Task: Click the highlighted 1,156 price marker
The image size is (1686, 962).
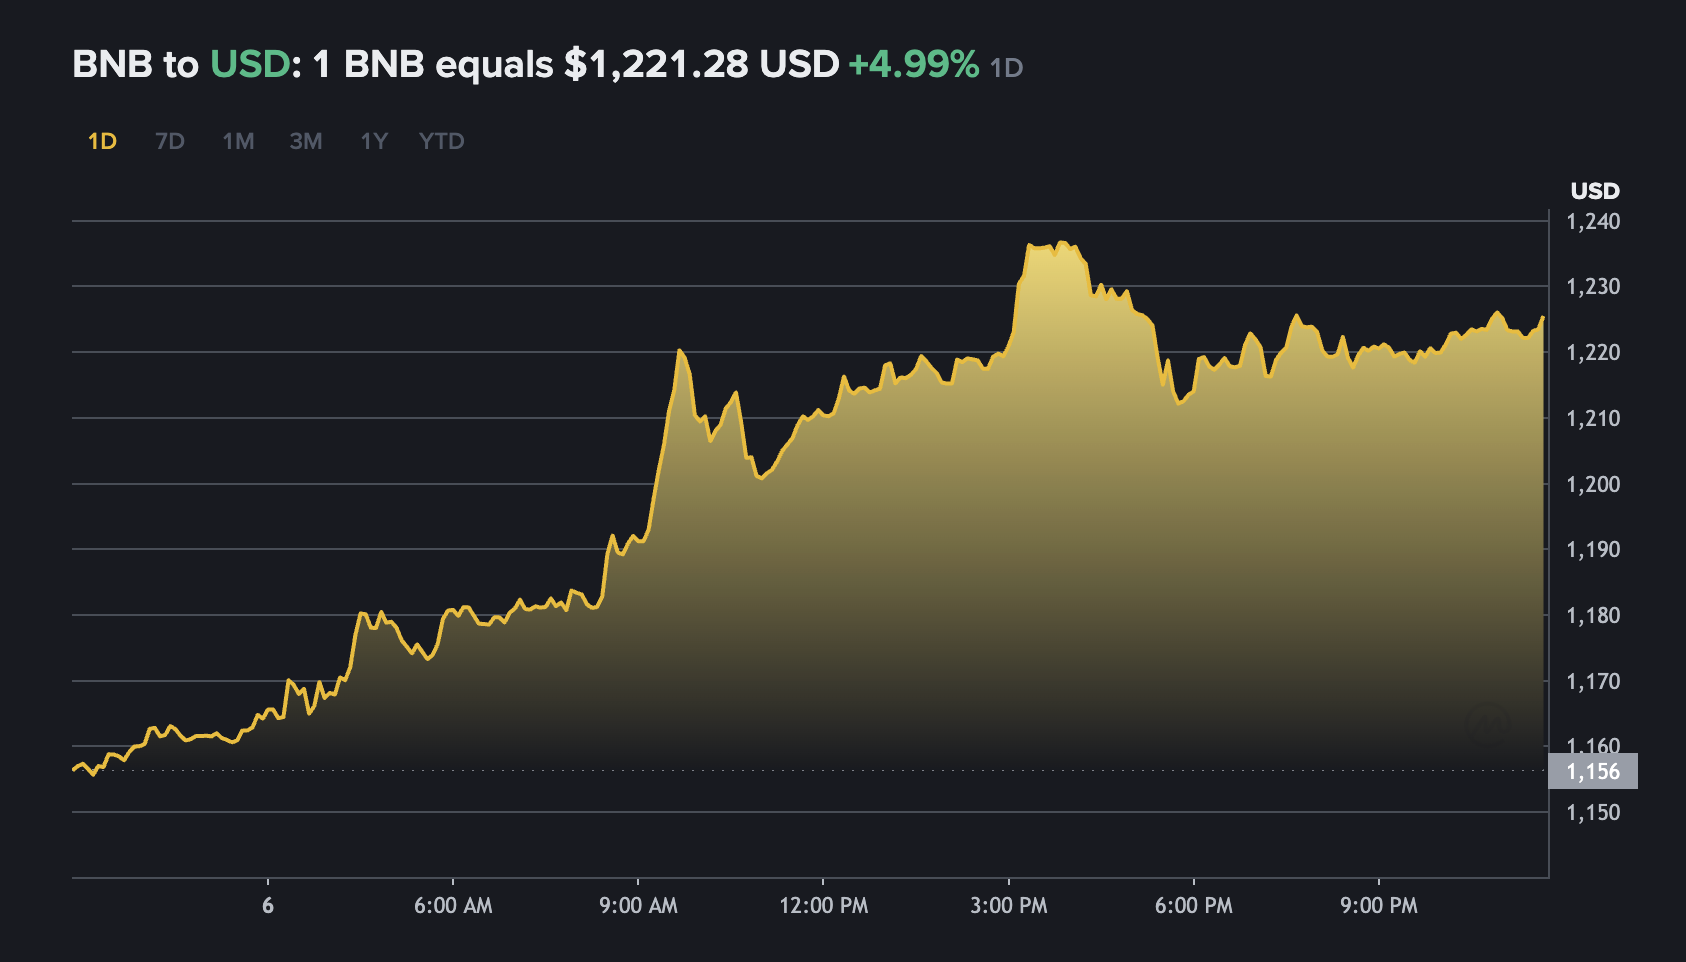Action: (x=1593, y=771)
